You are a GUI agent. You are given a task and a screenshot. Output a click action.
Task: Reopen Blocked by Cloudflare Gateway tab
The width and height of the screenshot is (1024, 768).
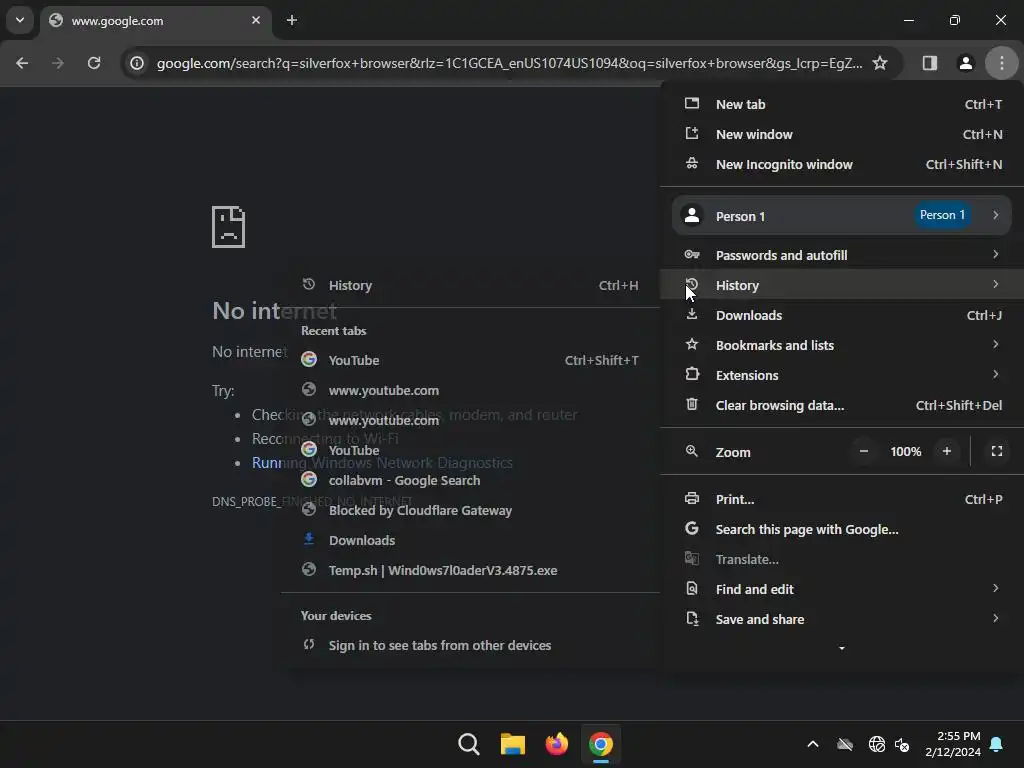pyautogui.click(x=470, y=510)
